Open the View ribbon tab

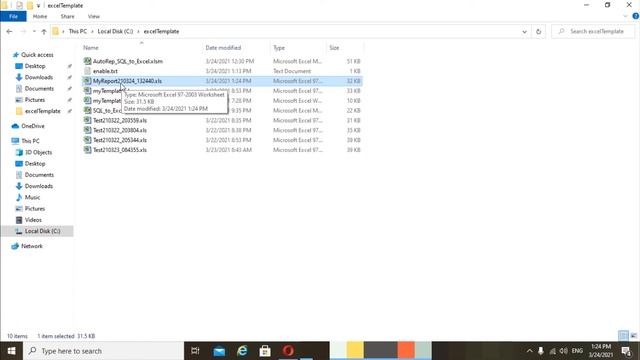(x=93, y=16)
